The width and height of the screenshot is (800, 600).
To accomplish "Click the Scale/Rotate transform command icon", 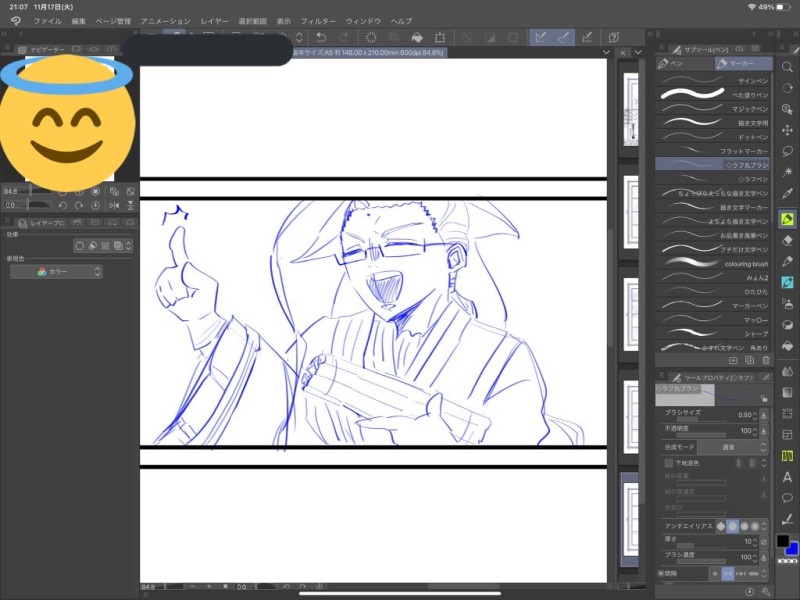I will (439, 37).
